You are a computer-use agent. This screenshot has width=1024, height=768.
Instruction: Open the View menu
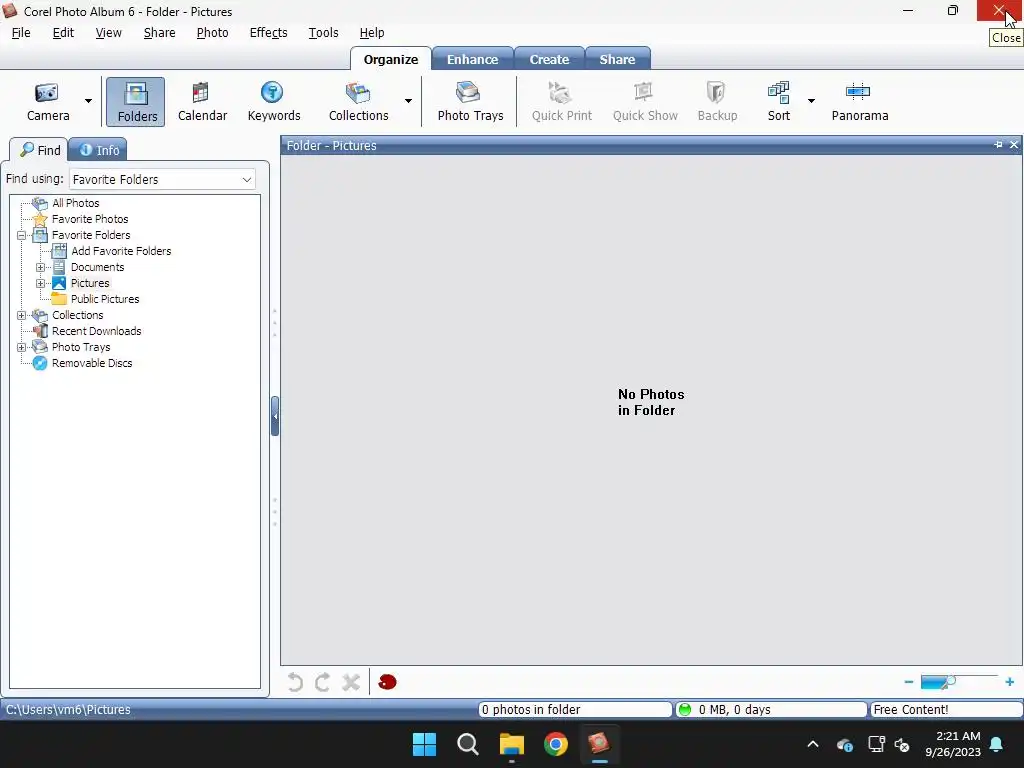[108, 33]
